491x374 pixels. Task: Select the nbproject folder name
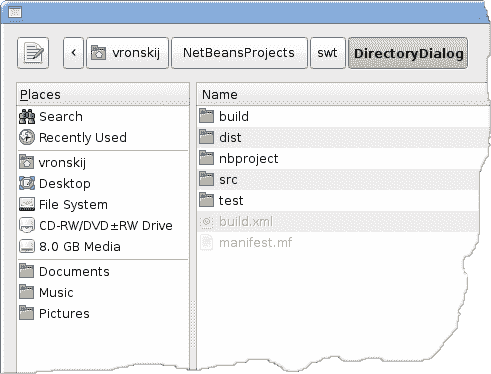[x=249, y=159]
